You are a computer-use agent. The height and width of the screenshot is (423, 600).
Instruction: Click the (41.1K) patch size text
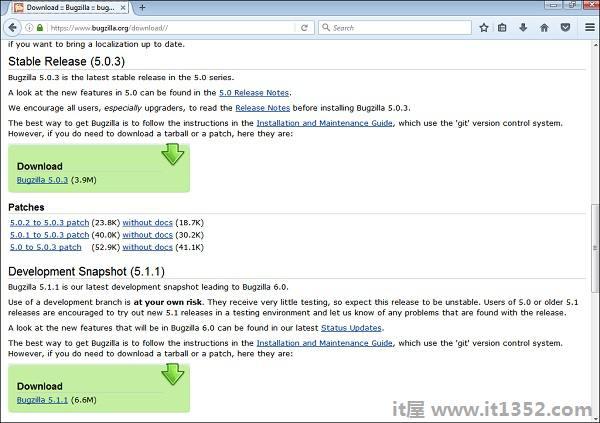tap(189, 247)
